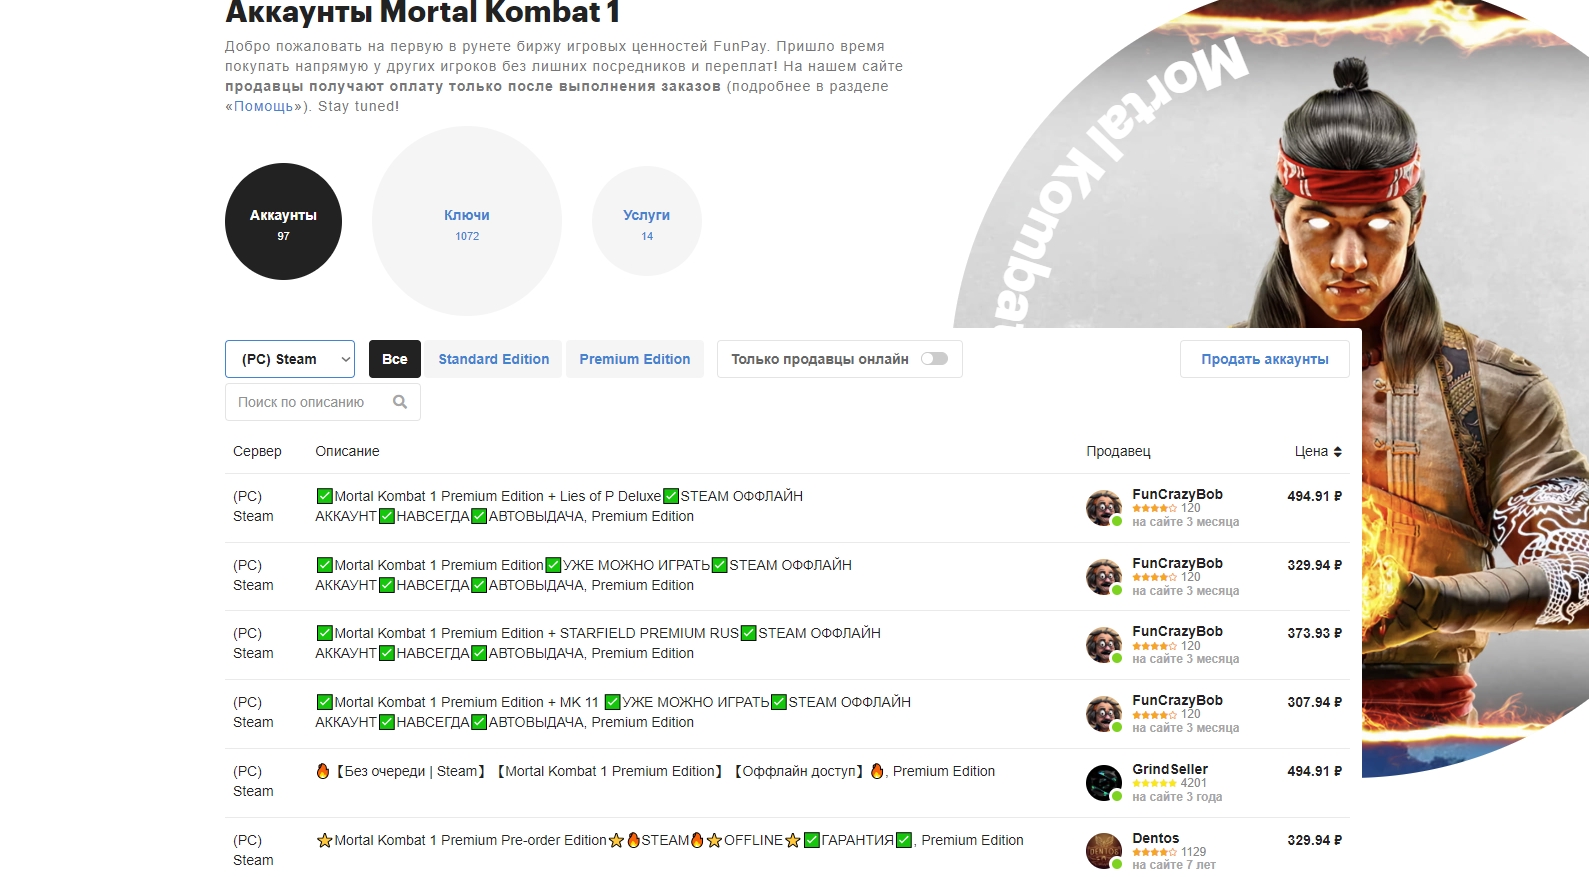Open the Ключи category circle
Screen dimensions: 1589x877
pos(467,221)
